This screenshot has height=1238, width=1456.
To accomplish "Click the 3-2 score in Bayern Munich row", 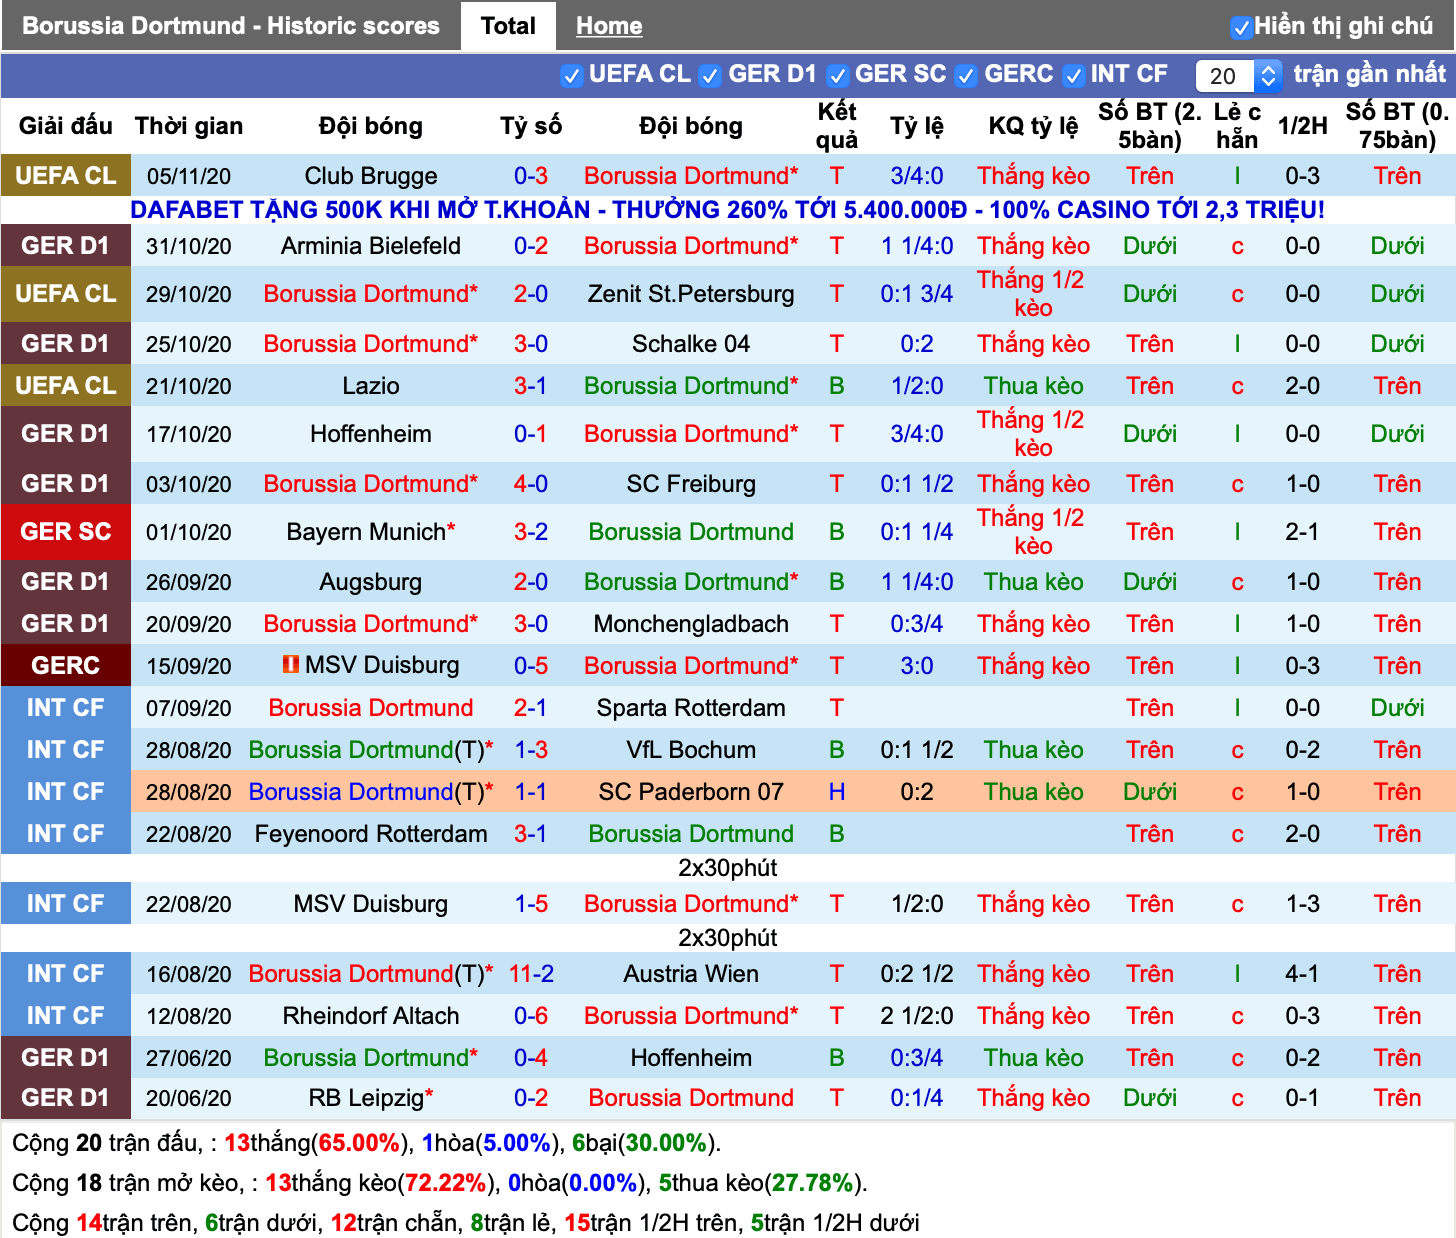I will [531, 532].
